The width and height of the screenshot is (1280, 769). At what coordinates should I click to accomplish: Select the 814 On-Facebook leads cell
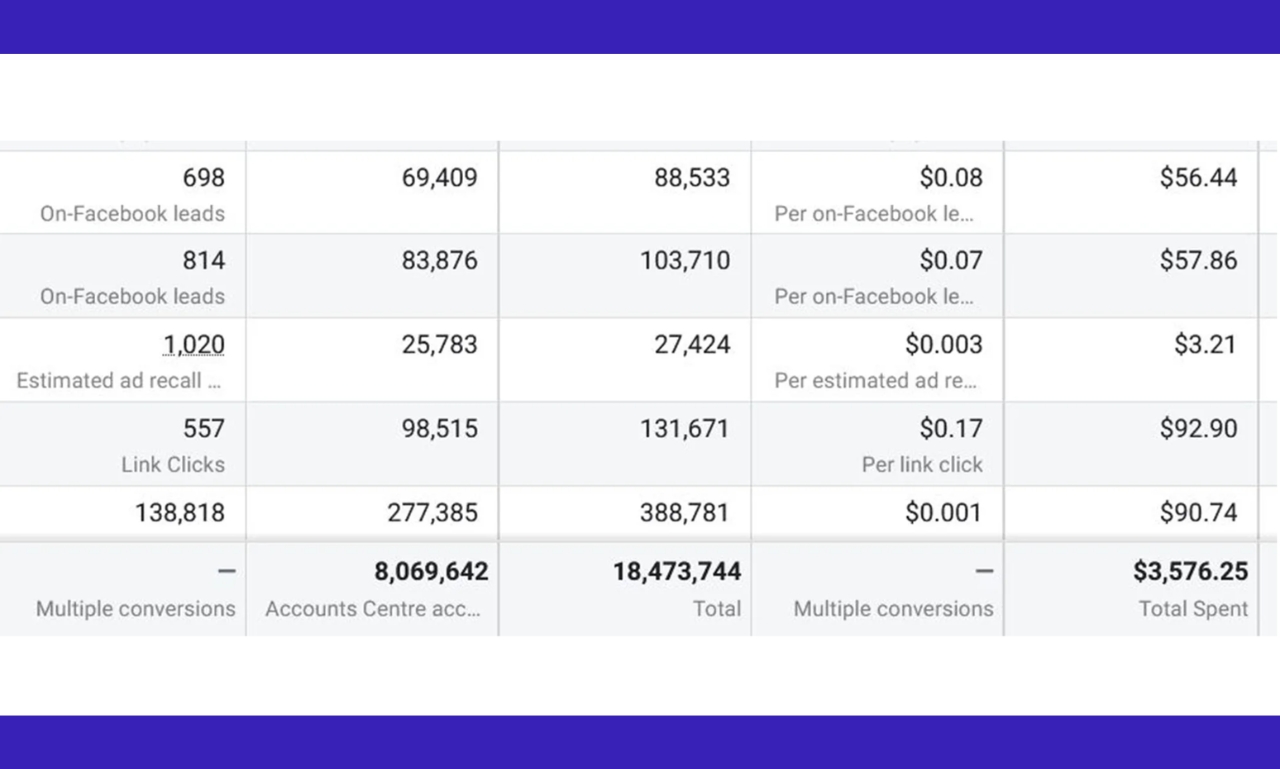[203, 261]
